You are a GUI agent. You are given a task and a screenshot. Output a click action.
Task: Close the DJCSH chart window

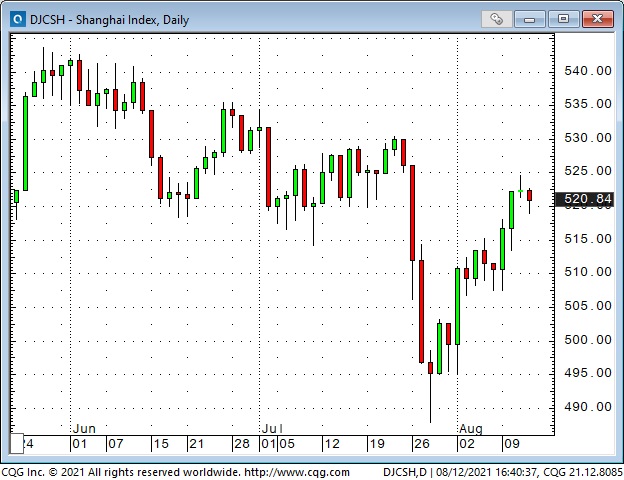(597, 19)
